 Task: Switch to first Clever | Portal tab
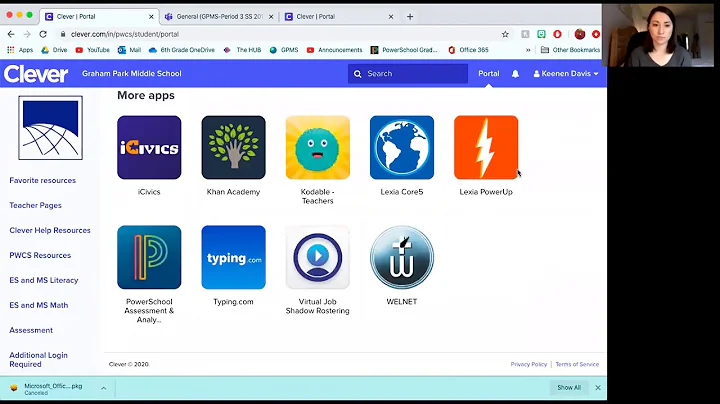pyautogui.click(x=99, y=17)
